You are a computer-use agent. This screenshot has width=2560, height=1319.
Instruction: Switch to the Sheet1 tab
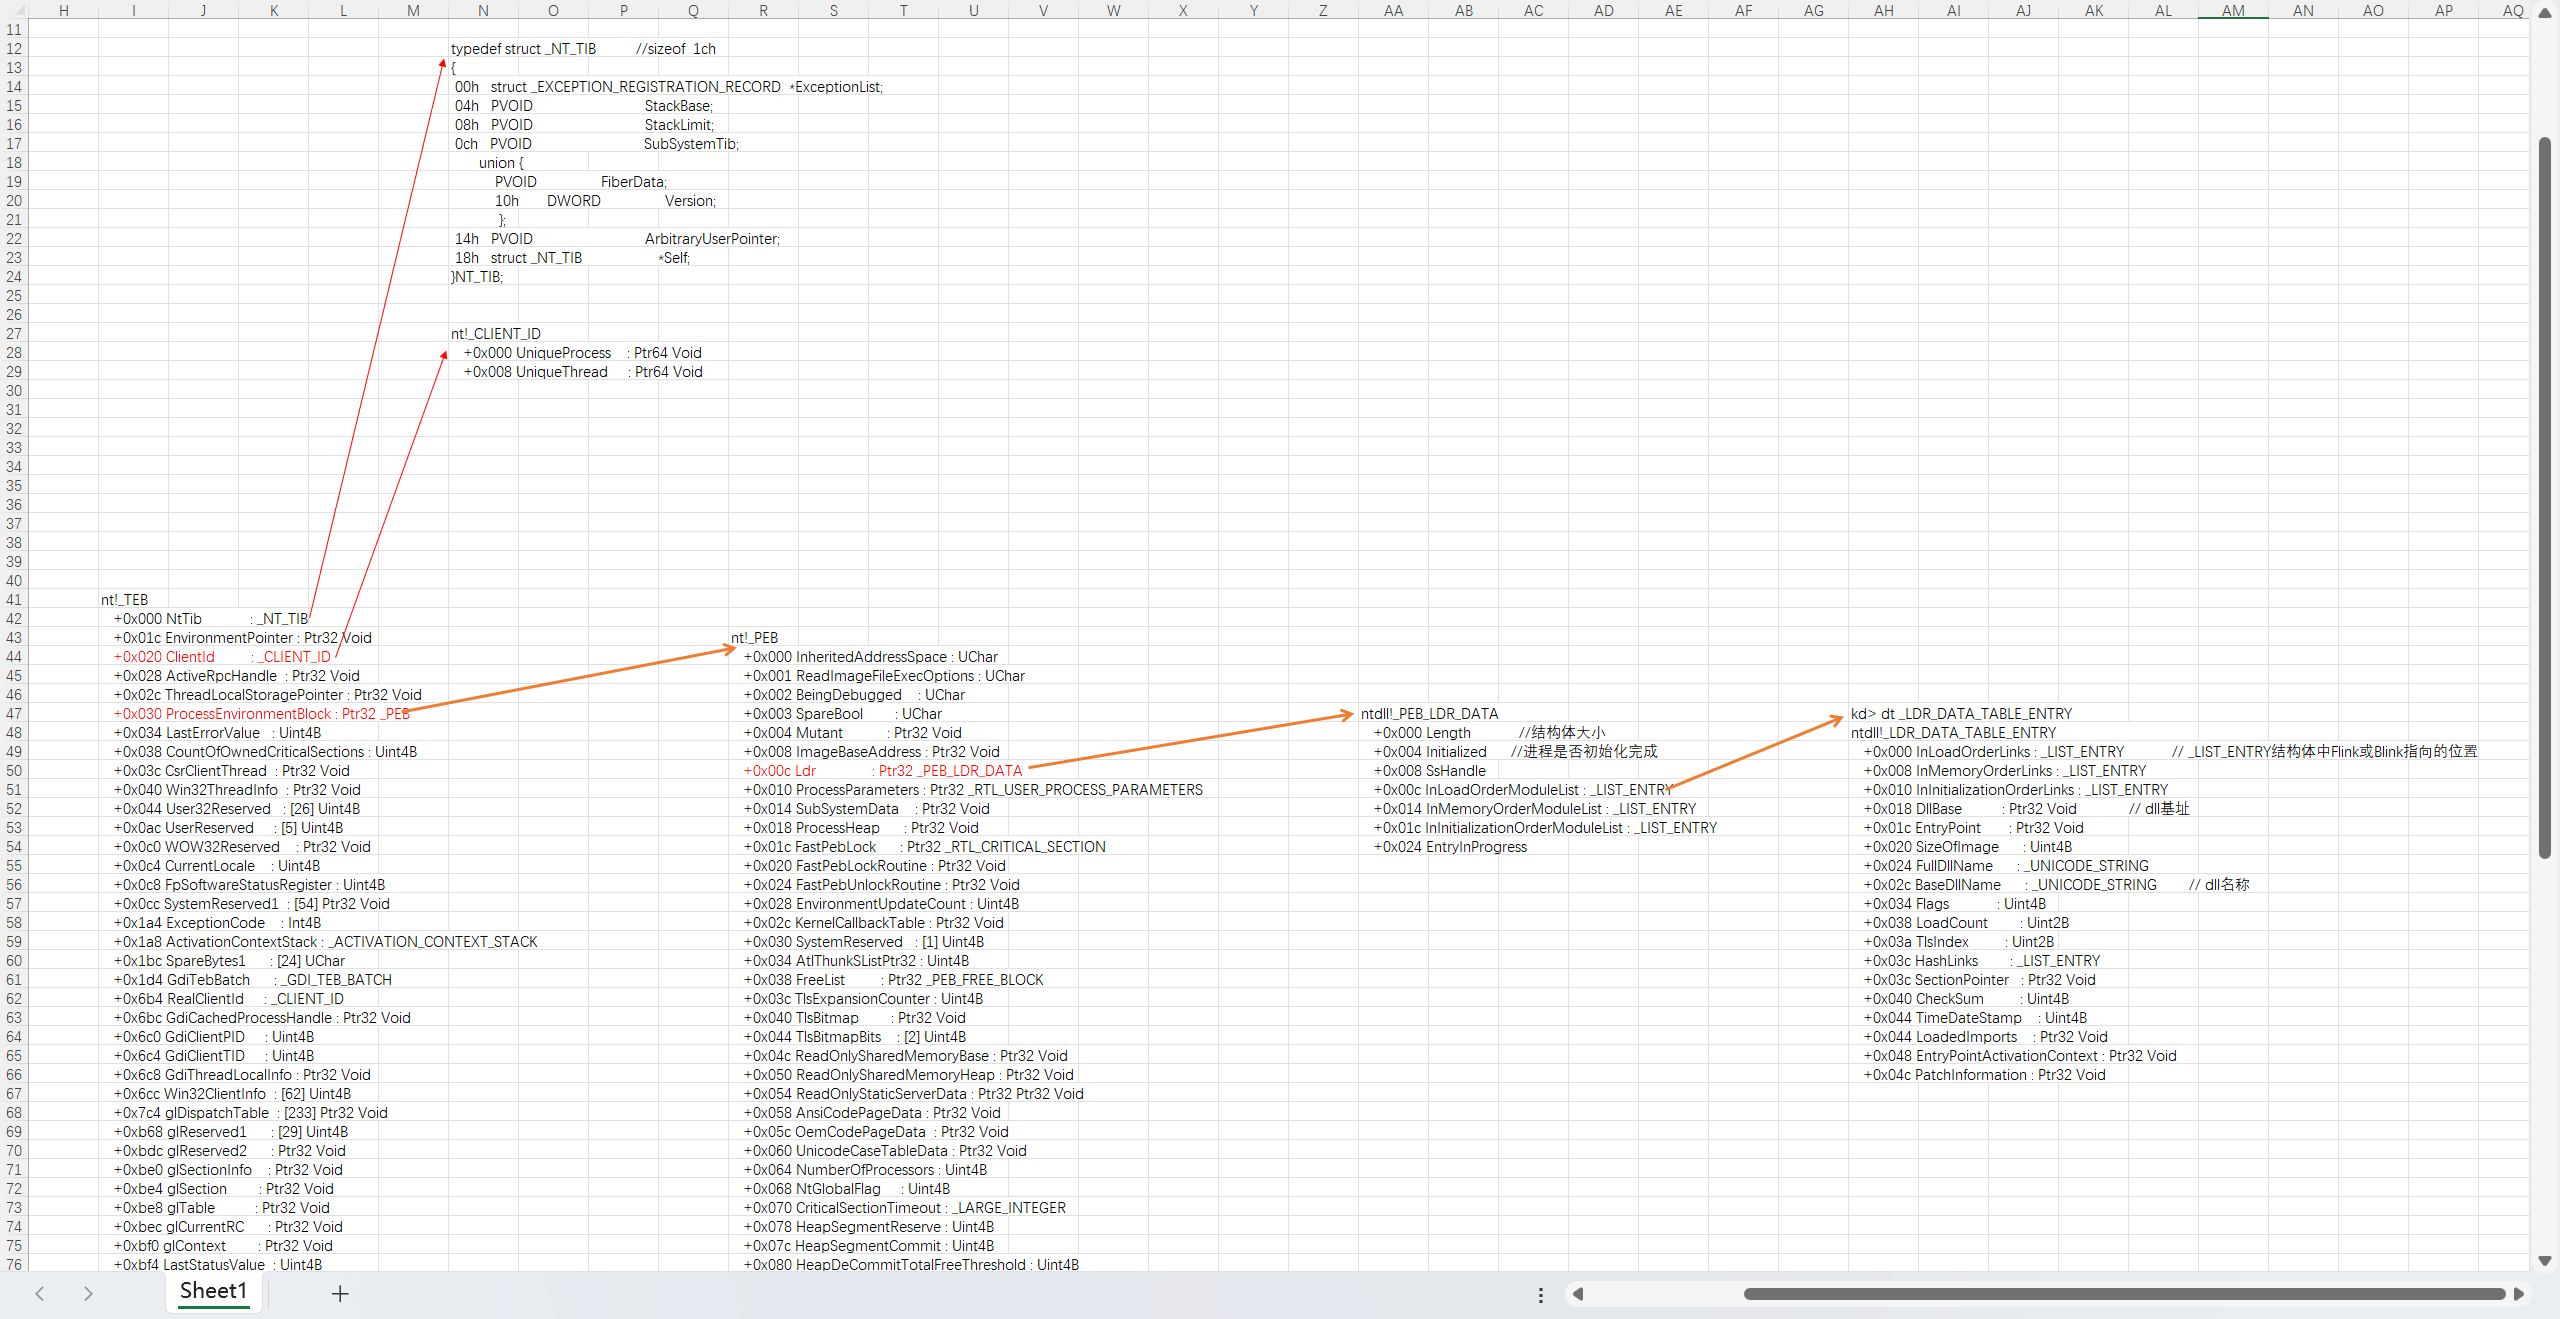pyautogui.click(x=213, y=1291)
